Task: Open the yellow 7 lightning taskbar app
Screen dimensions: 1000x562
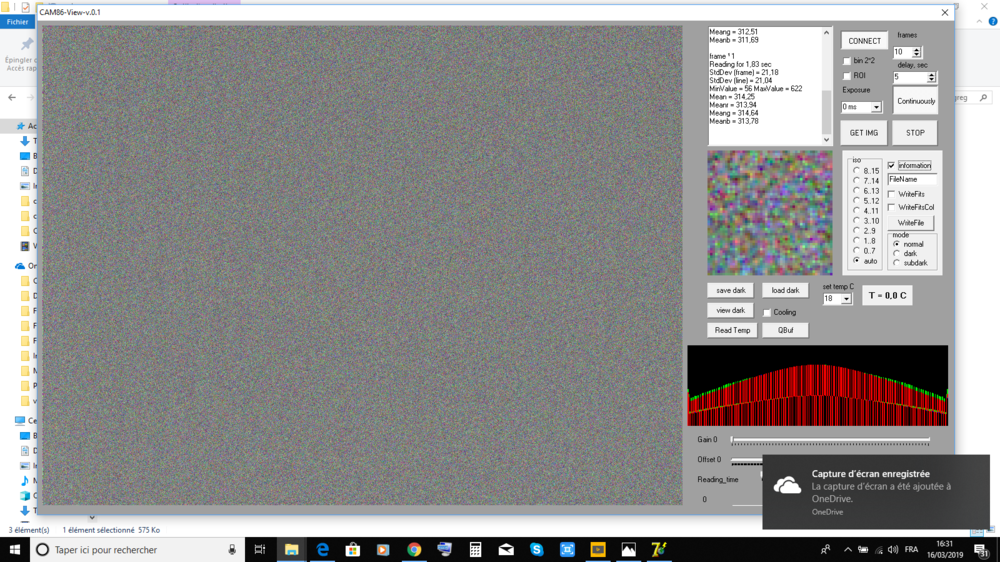Action: (659, 549)
